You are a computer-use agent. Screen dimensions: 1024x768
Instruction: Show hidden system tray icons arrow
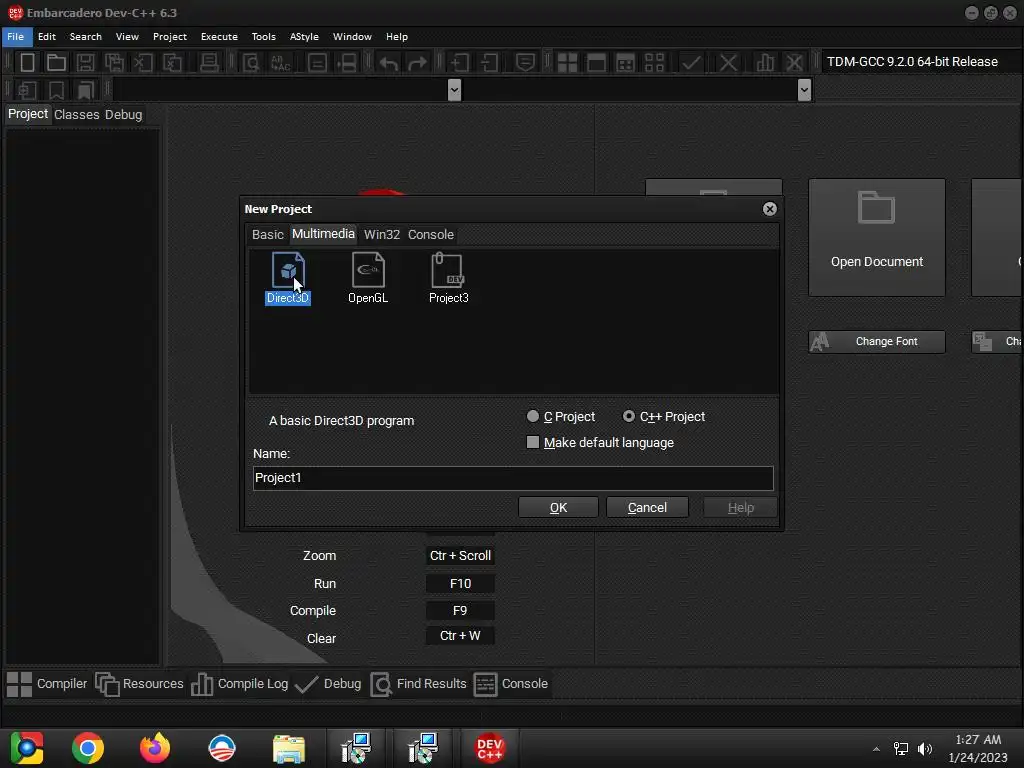click(x=876, y=749)
